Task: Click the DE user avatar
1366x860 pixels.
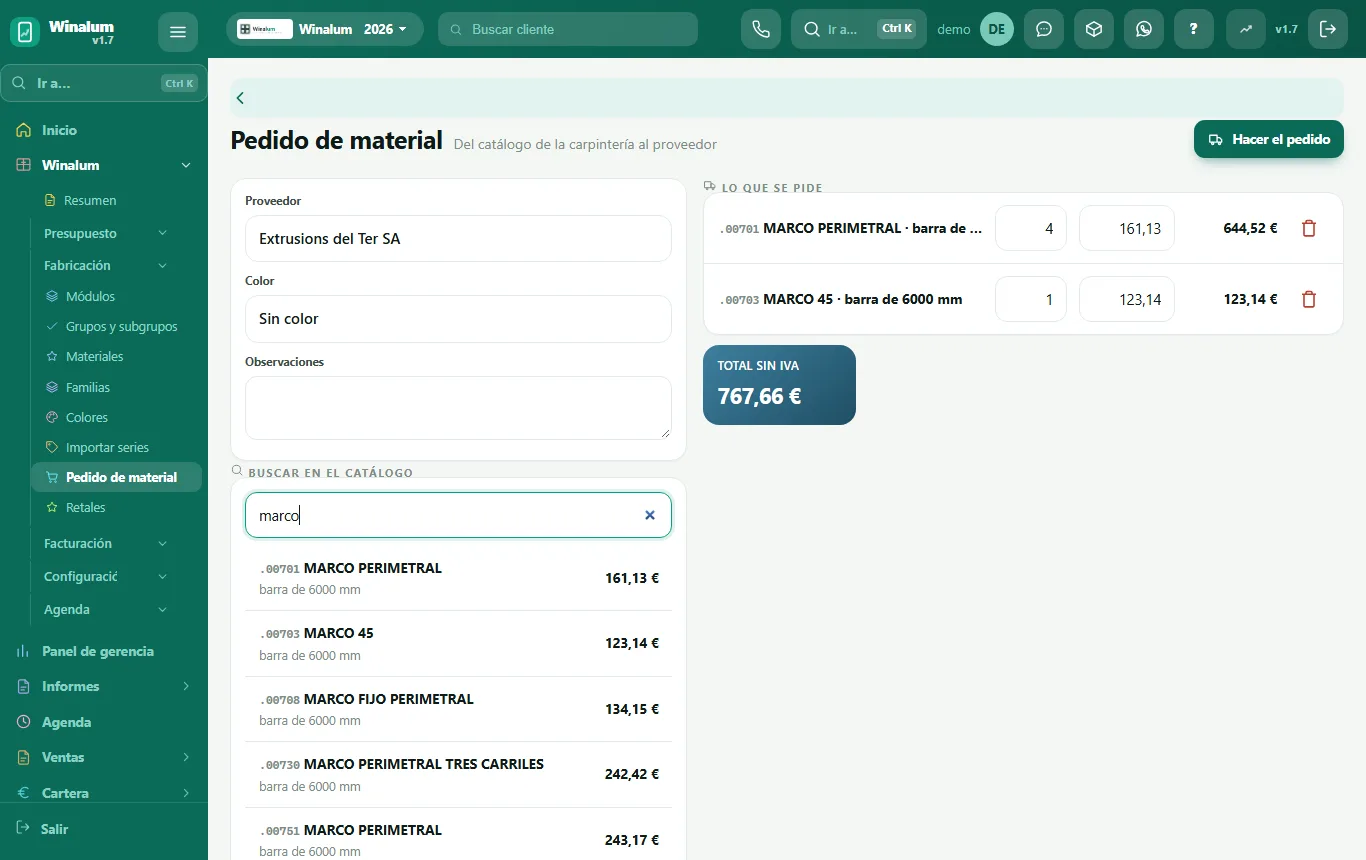Action: [997, 29]
